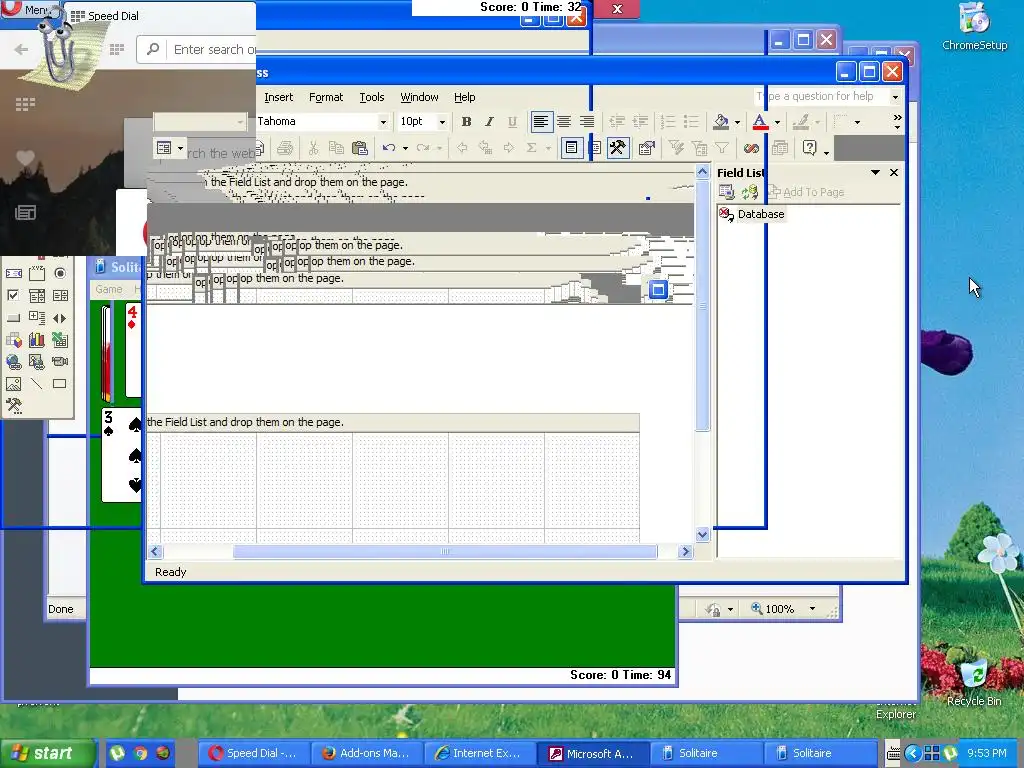Viewport: 1024px width, 768px height.
Task: Select the Movie camera toolbox tool
Action: coord(60,362)
